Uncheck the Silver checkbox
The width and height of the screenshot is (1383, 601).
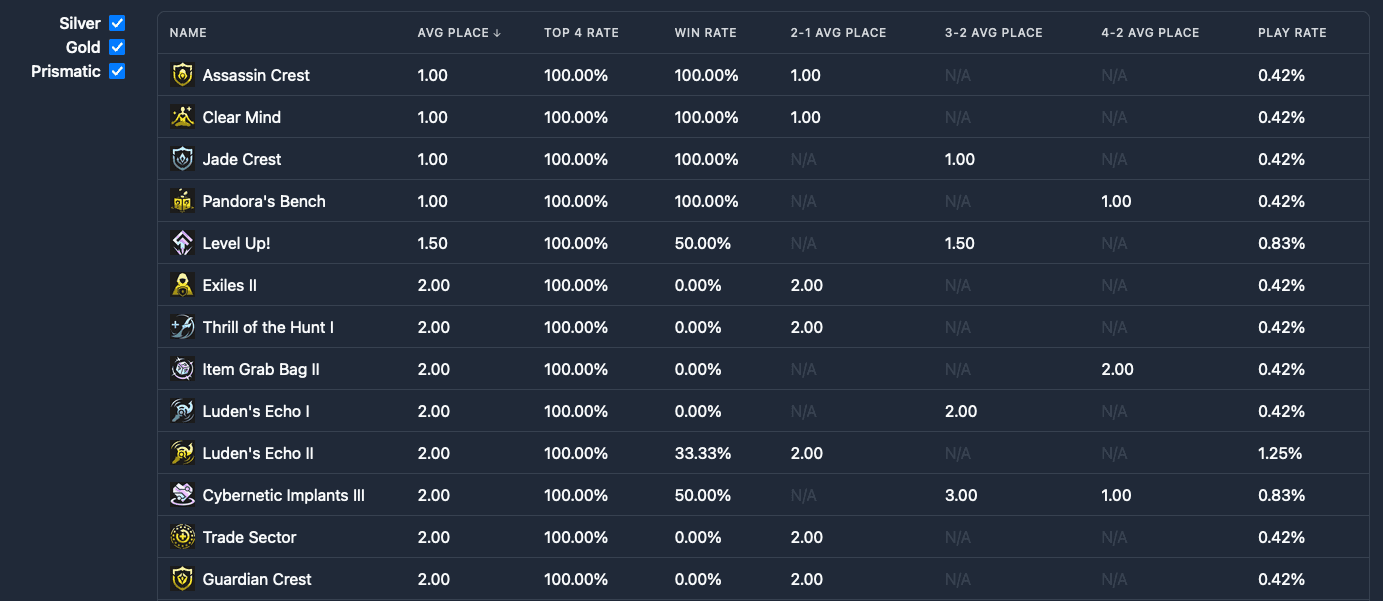pyautogui.click(x=117, y=23)
